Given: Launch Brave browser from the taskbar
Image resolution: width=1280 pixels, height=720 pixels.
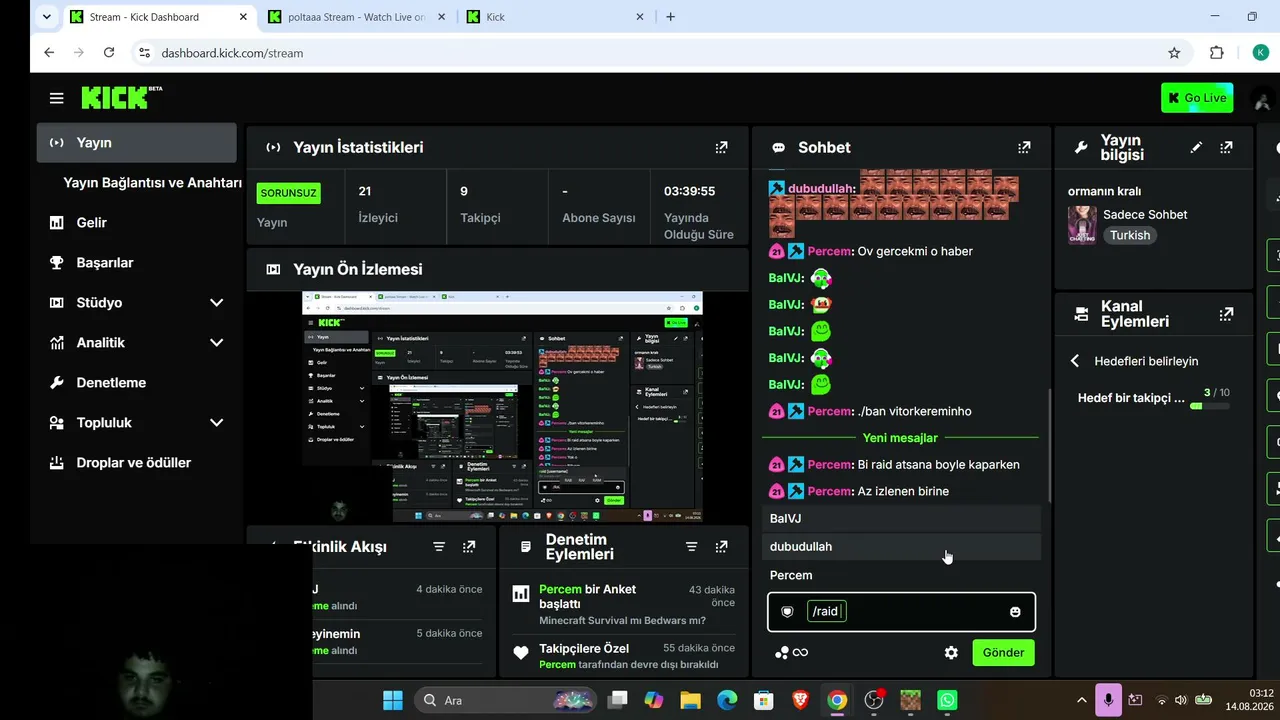Looking at the screenshot, I should coord(800,700).
